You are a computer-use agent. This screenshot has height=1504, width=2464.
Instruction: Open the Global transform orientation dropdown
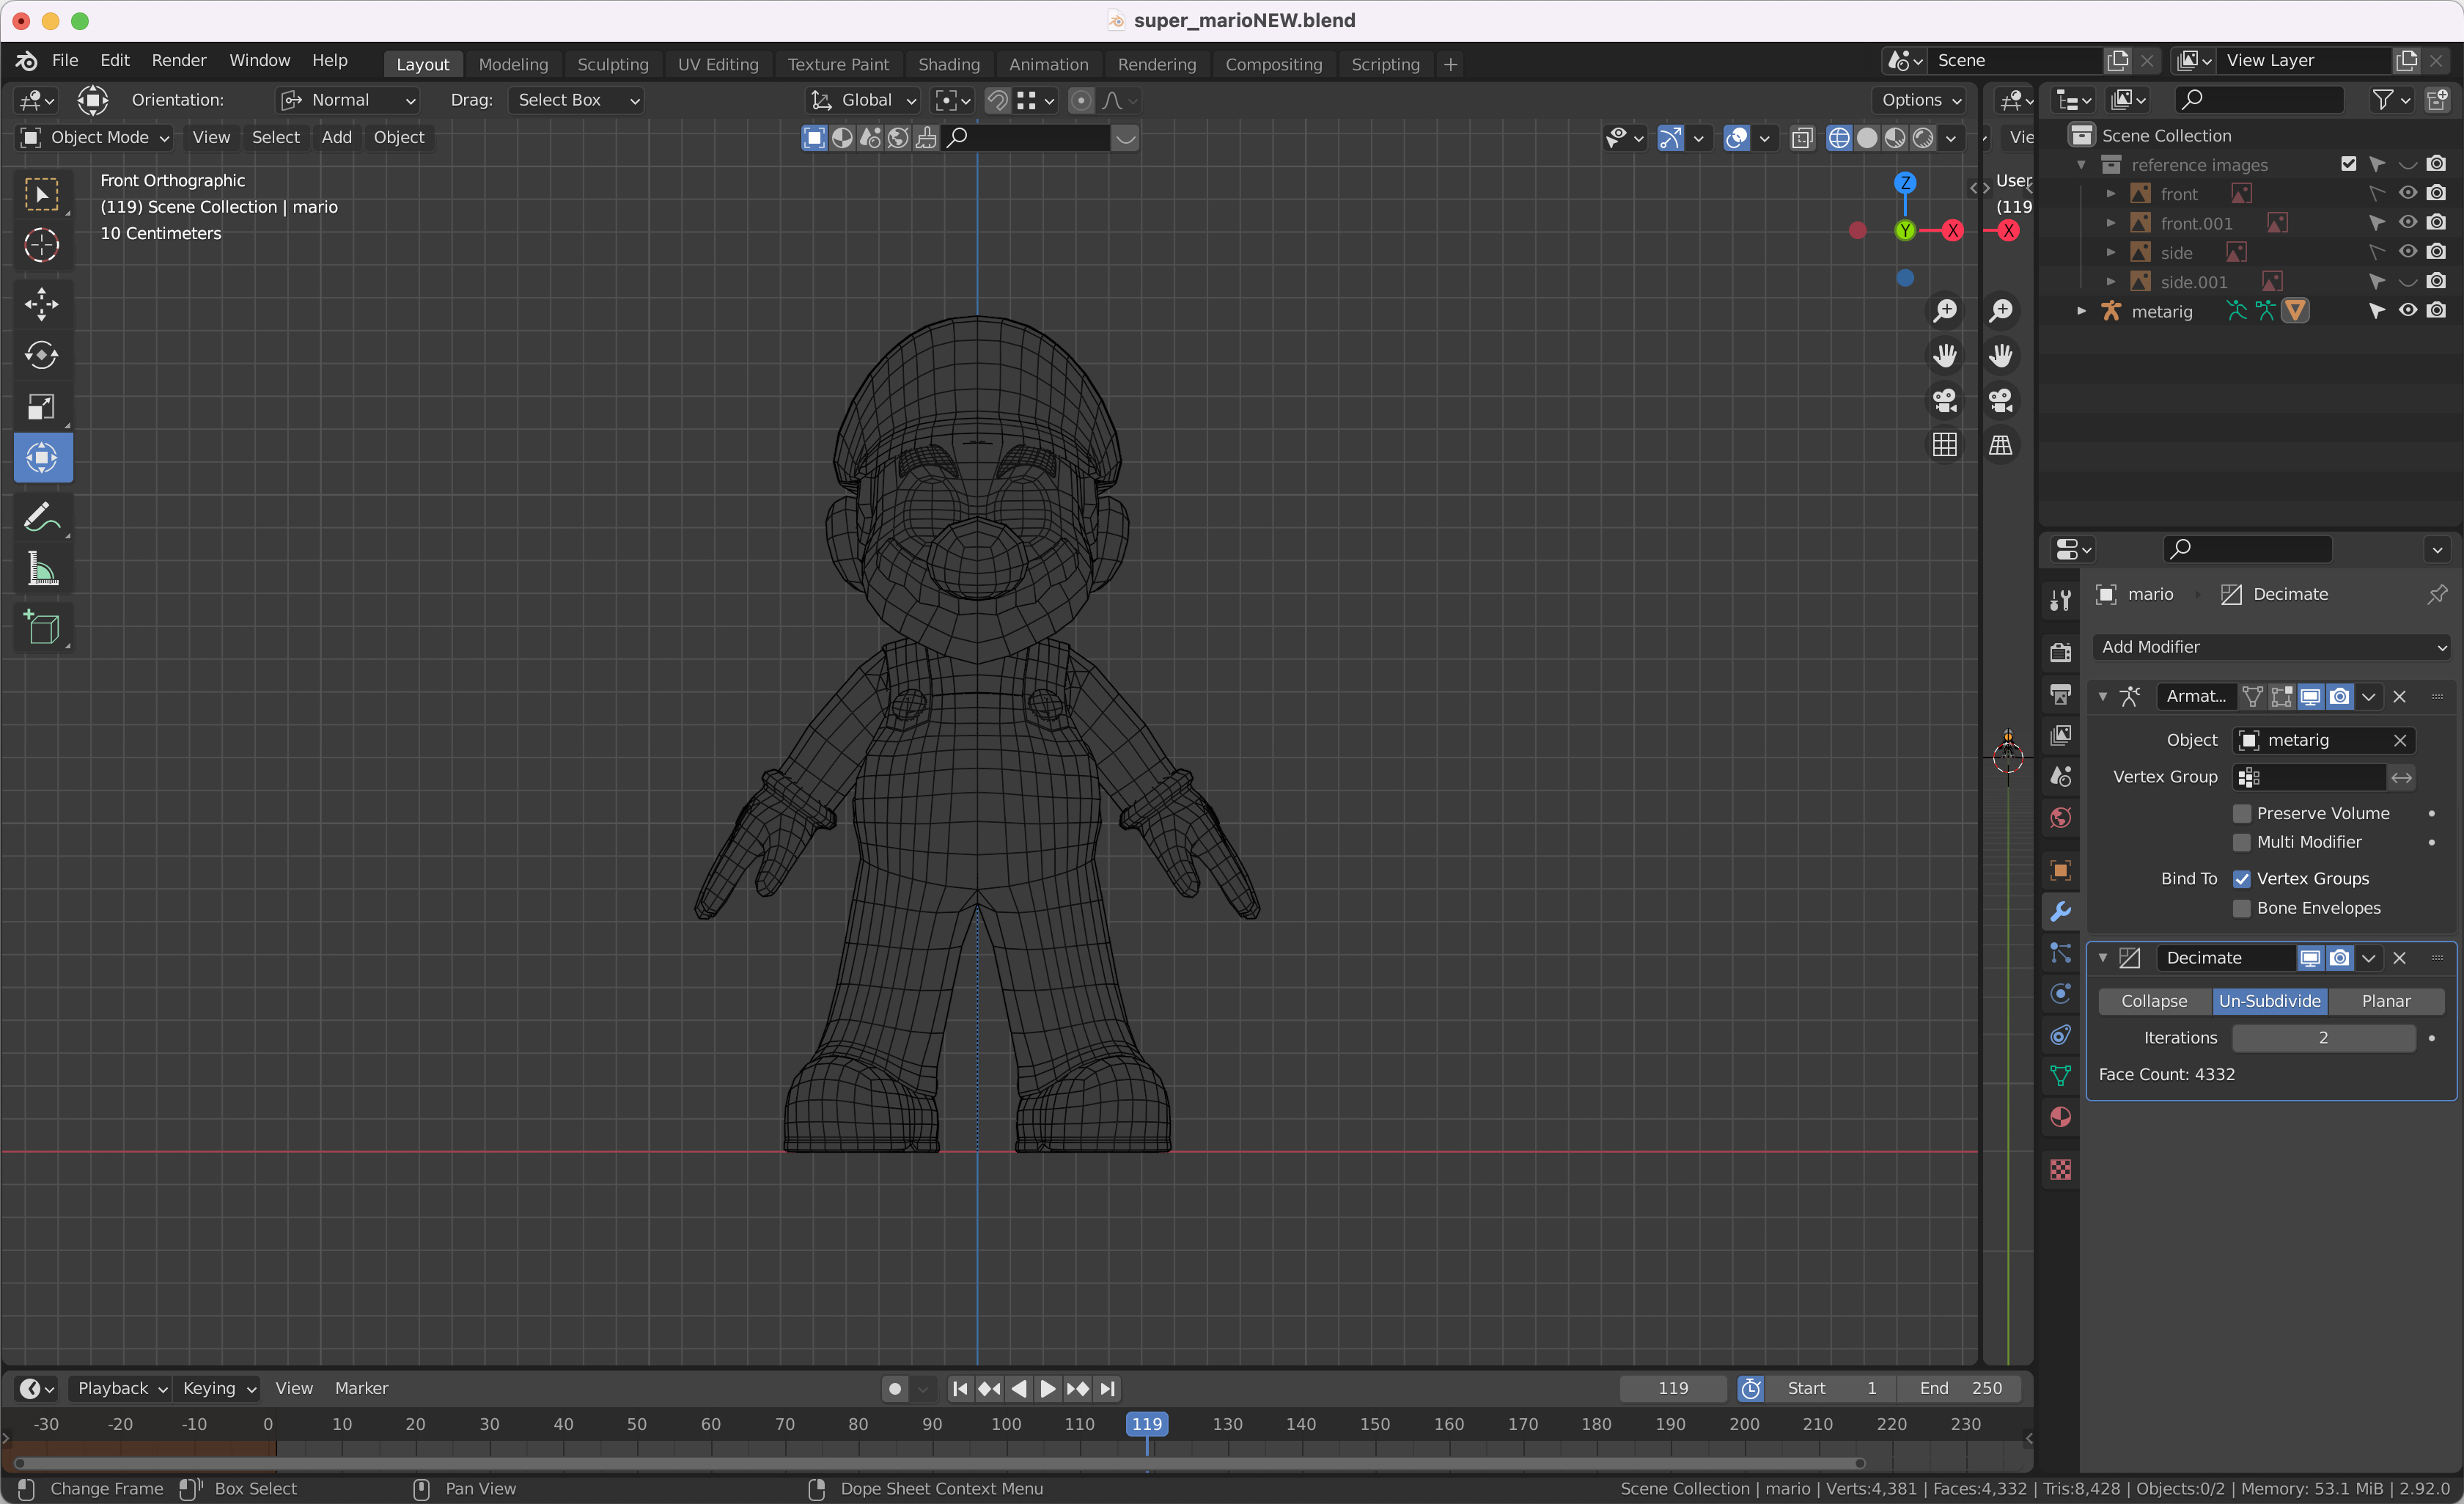[863, 100]
